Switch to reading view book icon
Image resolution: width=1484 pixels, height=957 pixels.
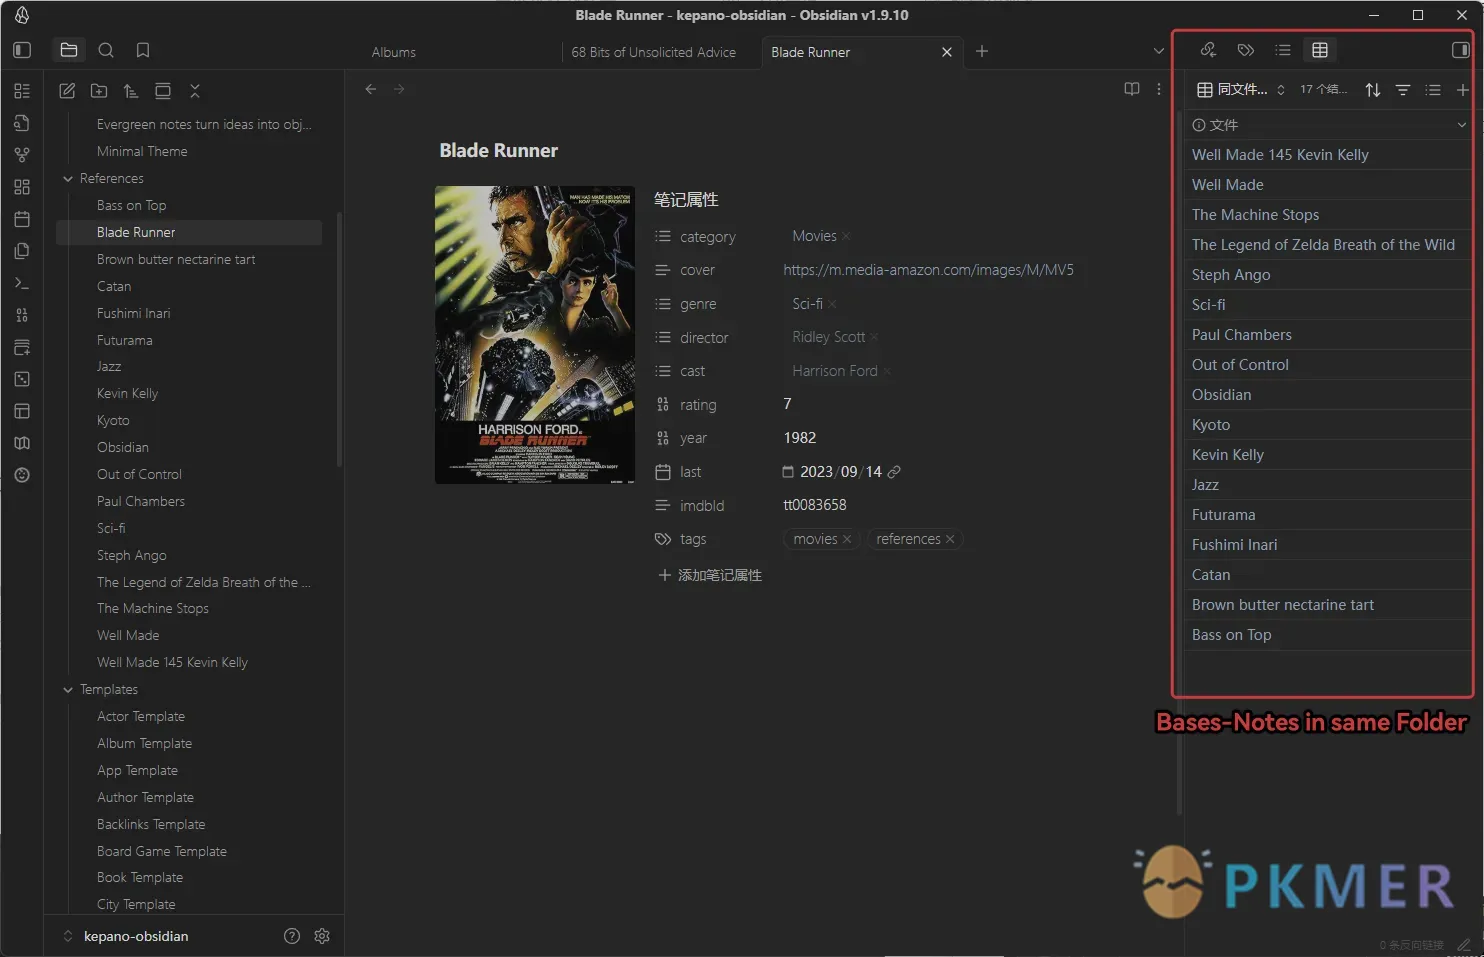point(1132,89)
